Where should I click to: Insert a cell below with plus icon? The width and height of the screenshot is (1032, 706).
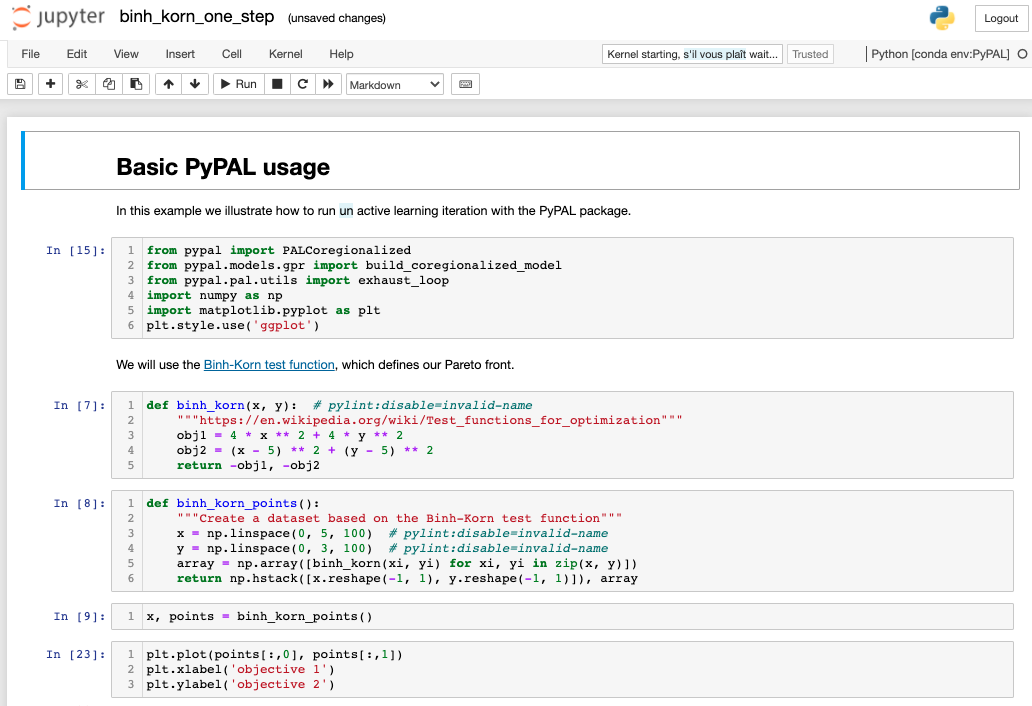pos(50,84)
